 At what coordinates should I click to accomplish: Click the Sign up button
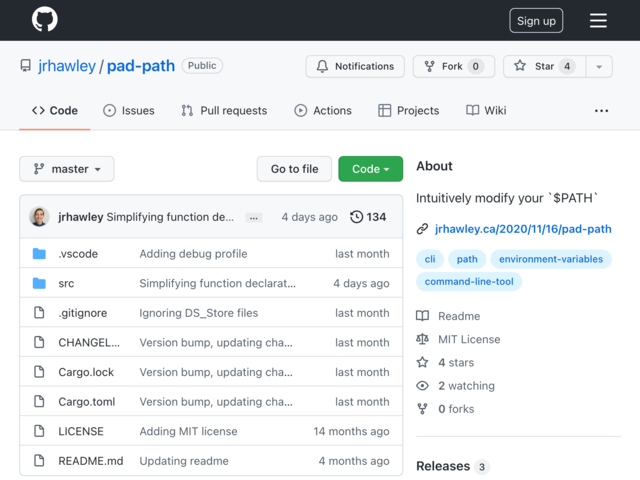(x=536, y=20)
